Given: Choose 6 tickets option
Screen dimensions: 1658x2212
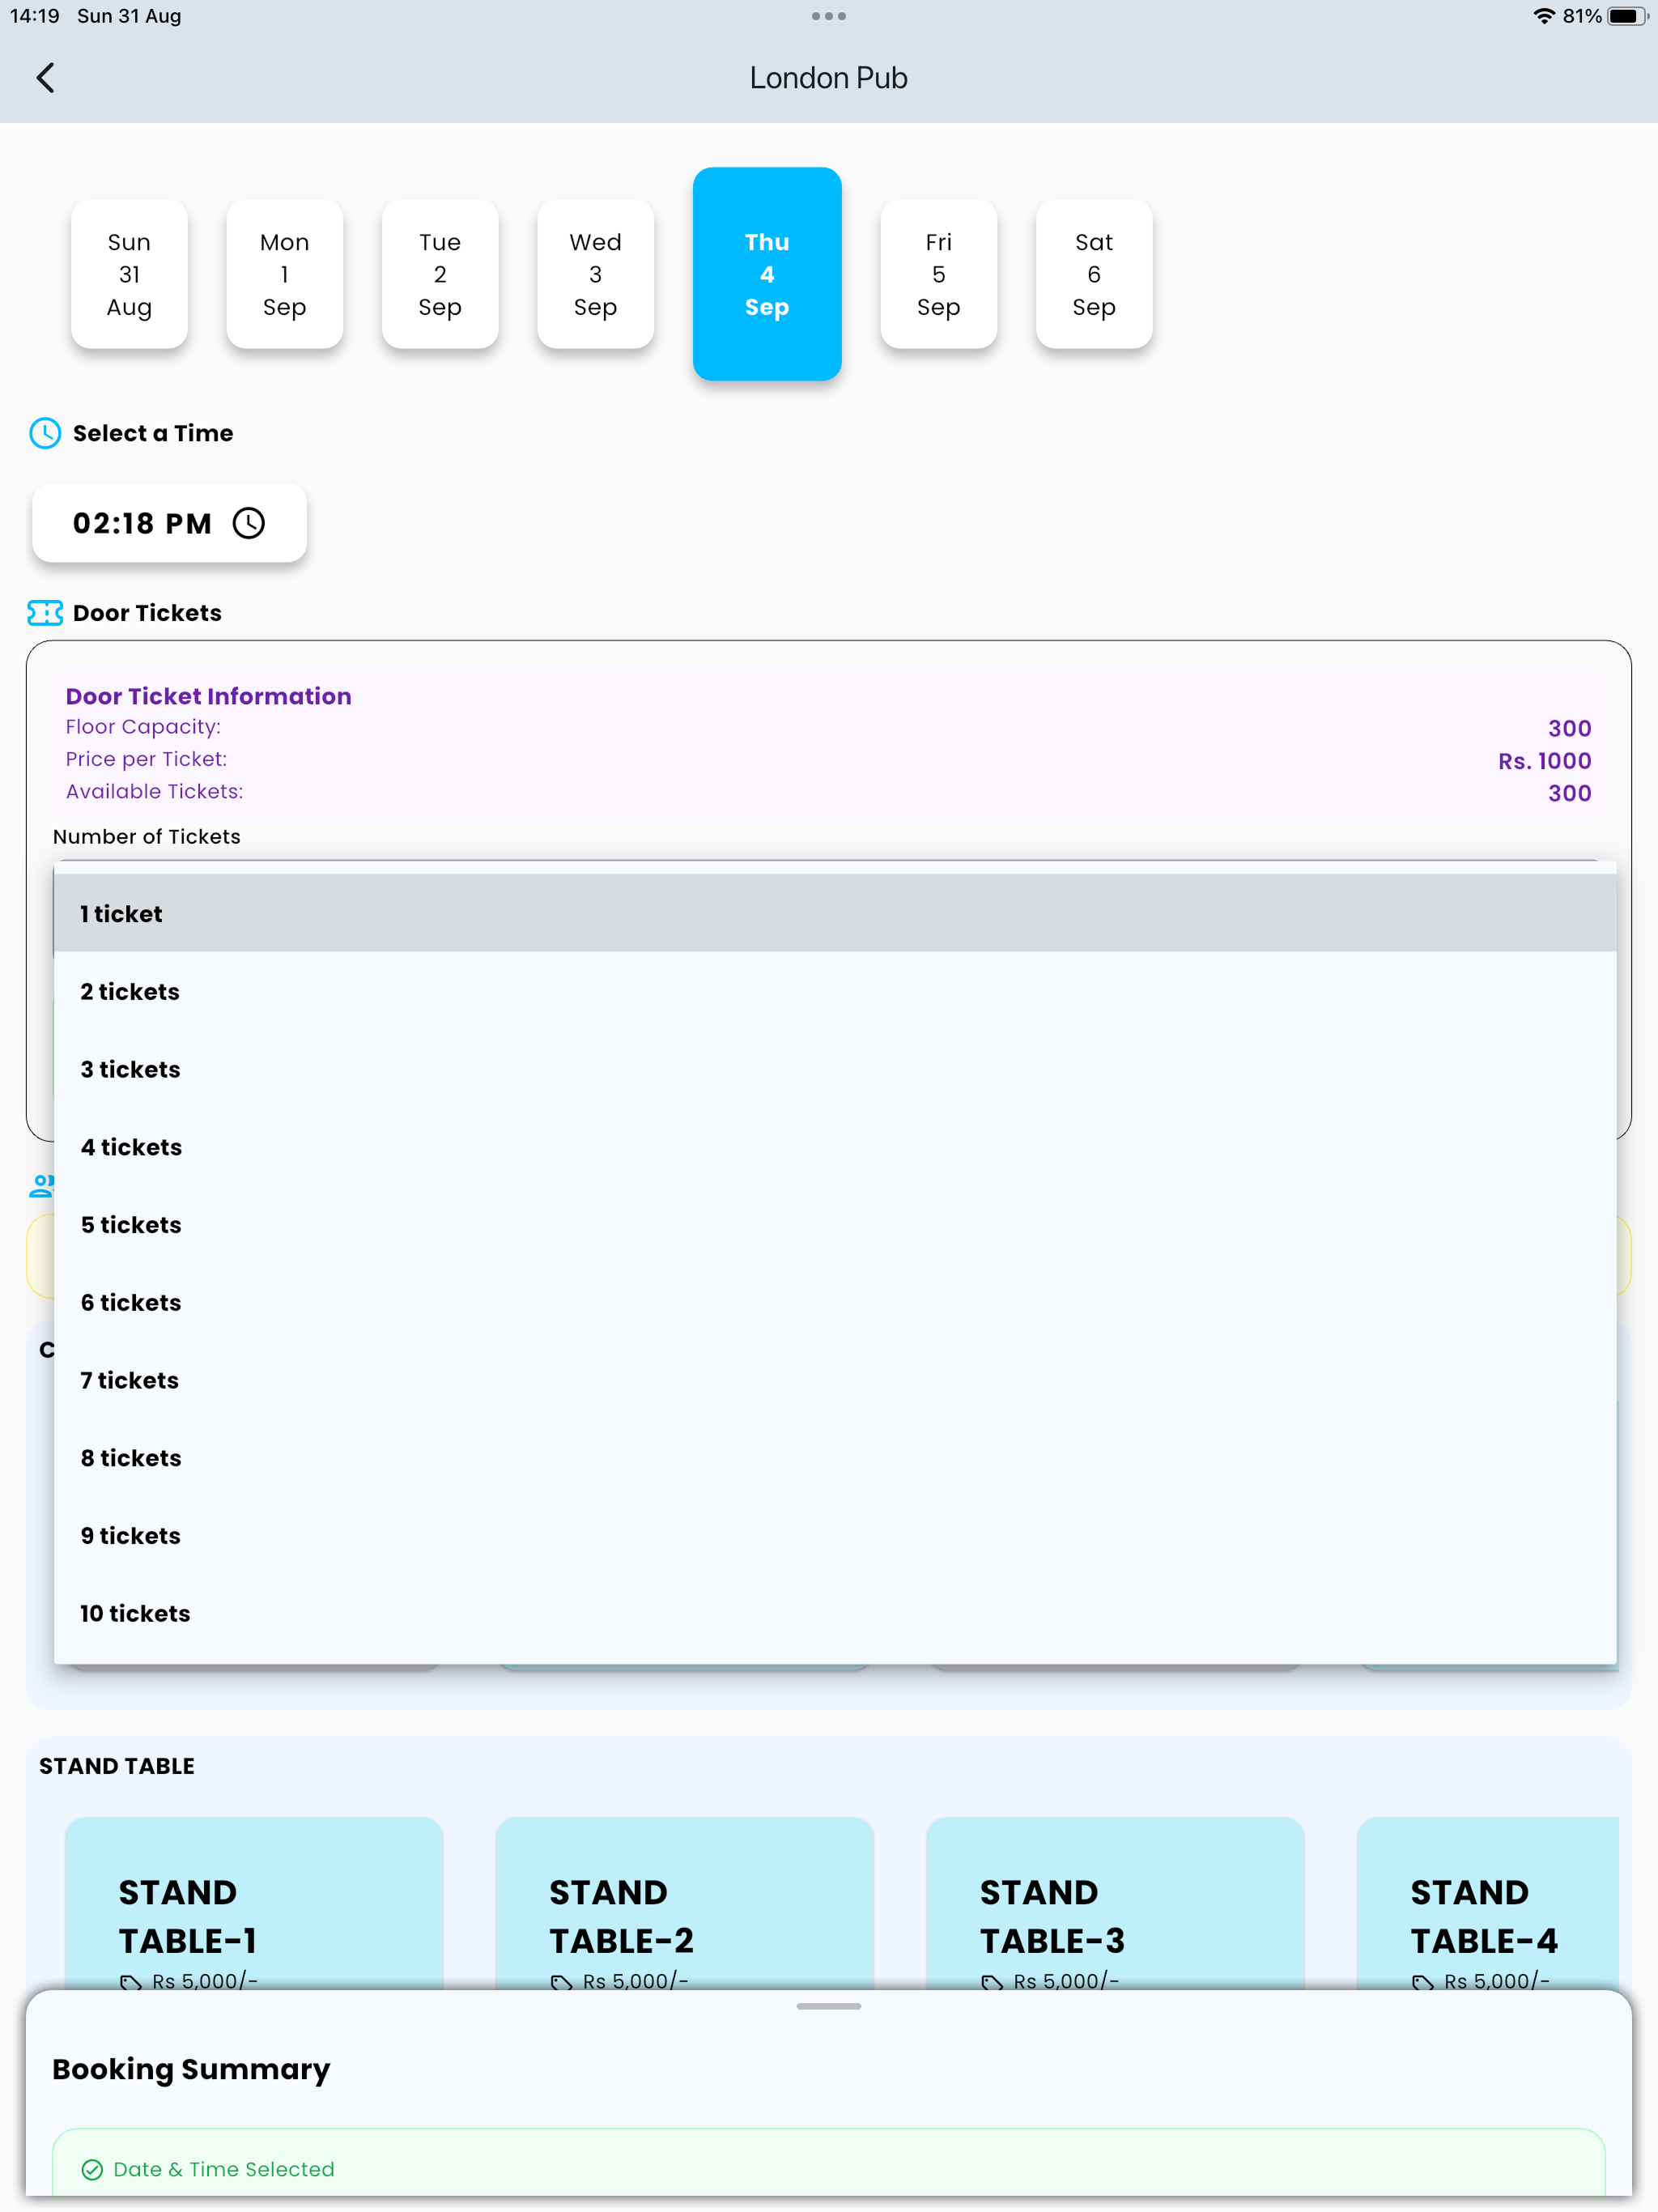Looking at the screenshot, I should pos(835,1302).
